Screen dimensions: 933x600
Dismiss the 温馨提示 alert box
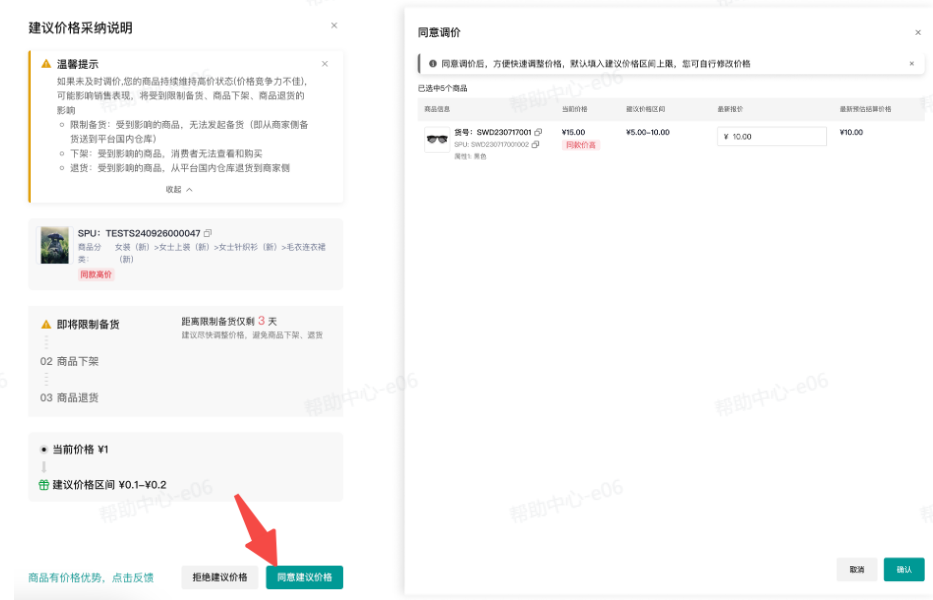point(325,62)
